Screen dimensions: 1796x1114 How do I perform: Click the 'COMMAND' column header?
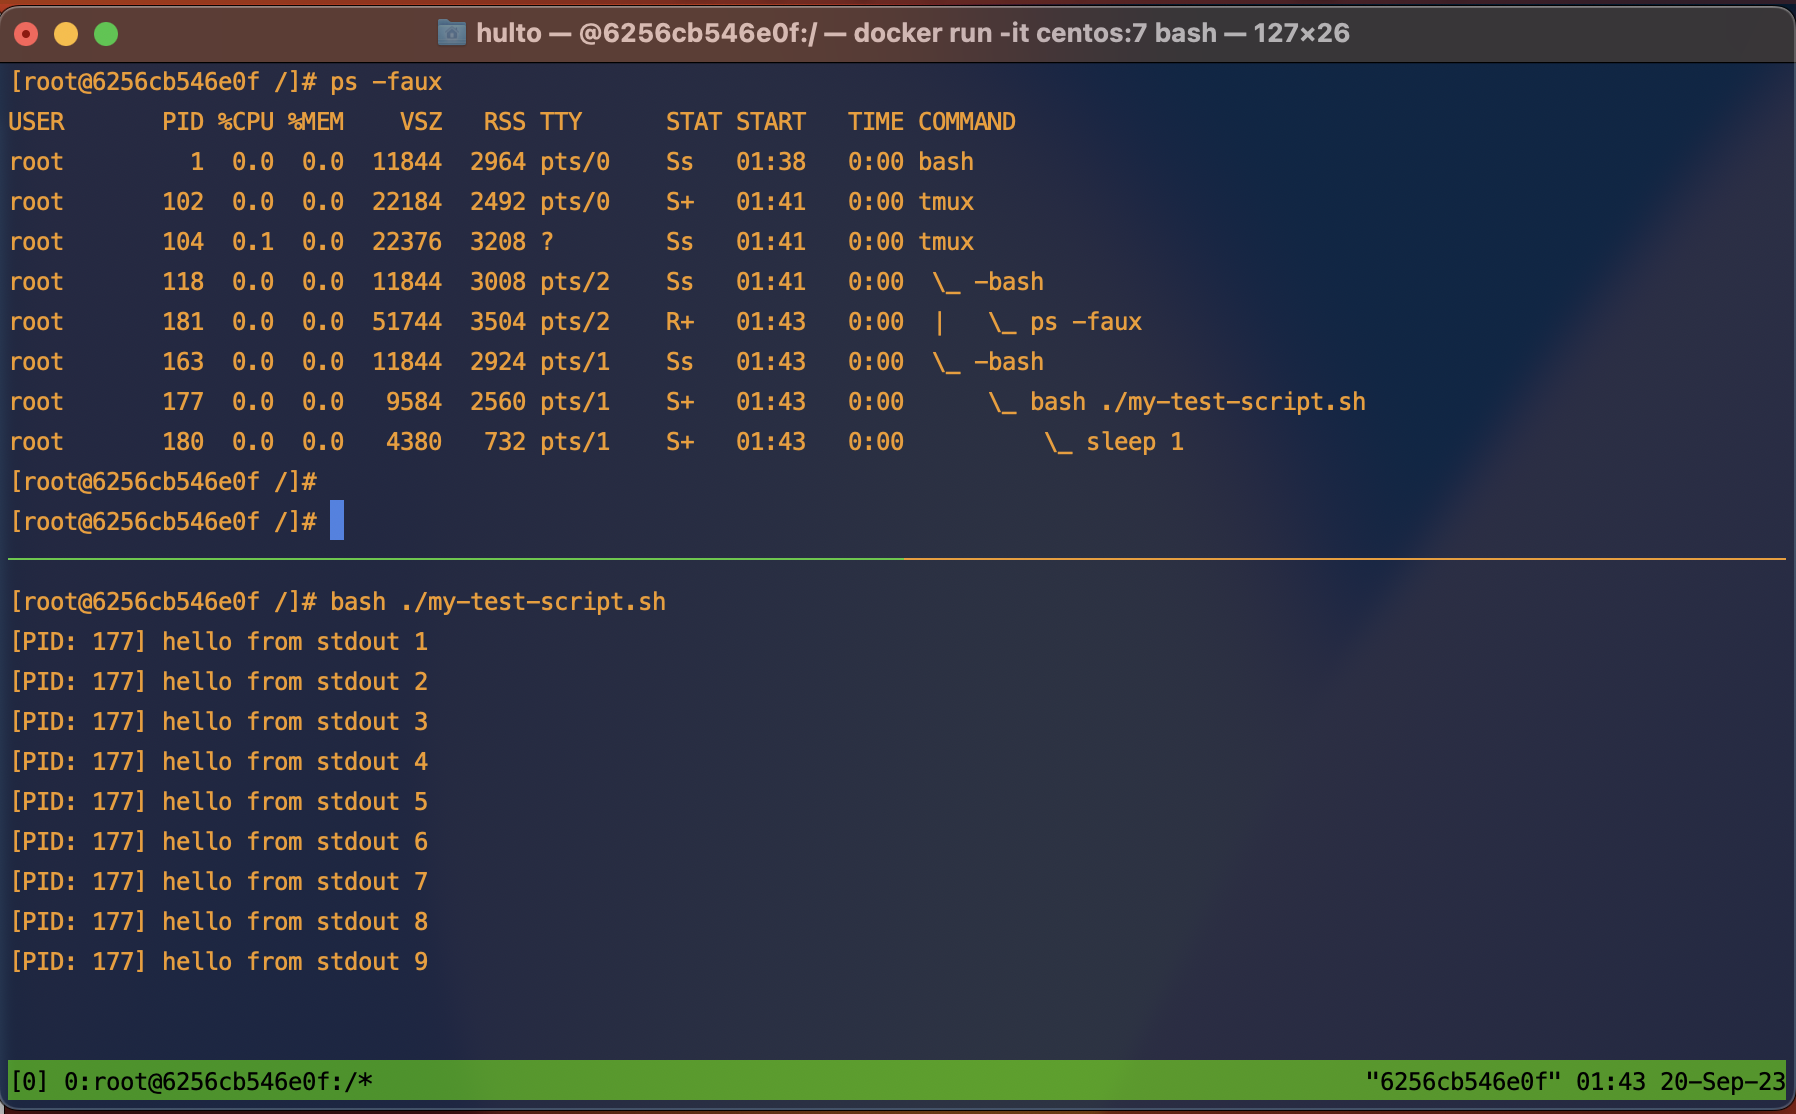click(x=967, y=122)
